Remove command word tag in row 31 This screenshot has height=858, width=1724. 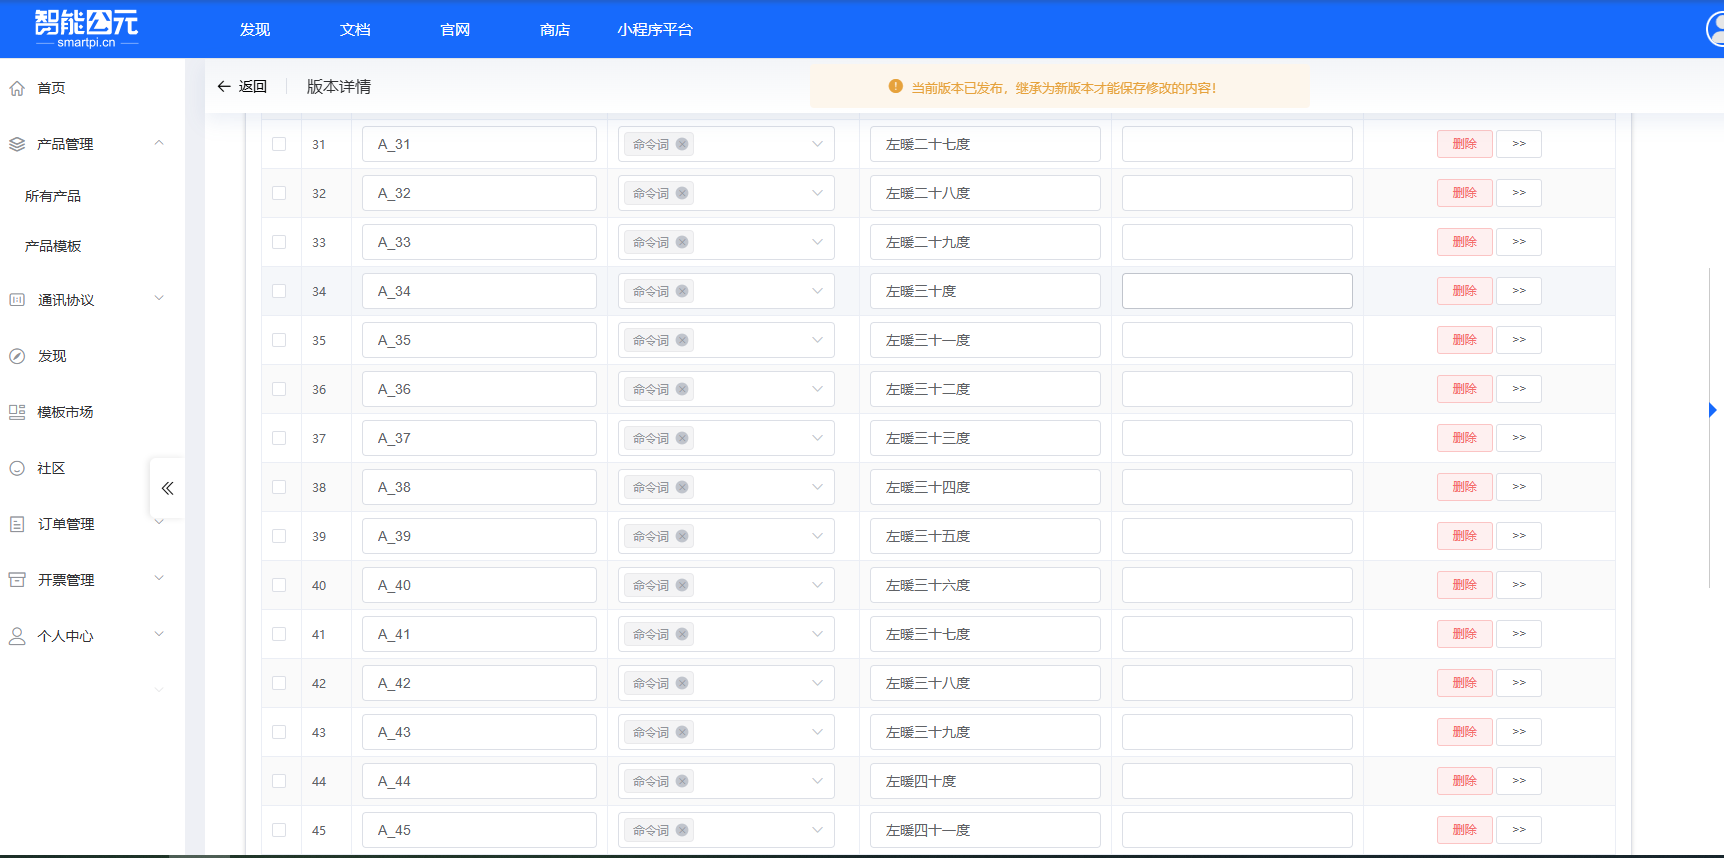click(x=682, y=144)
